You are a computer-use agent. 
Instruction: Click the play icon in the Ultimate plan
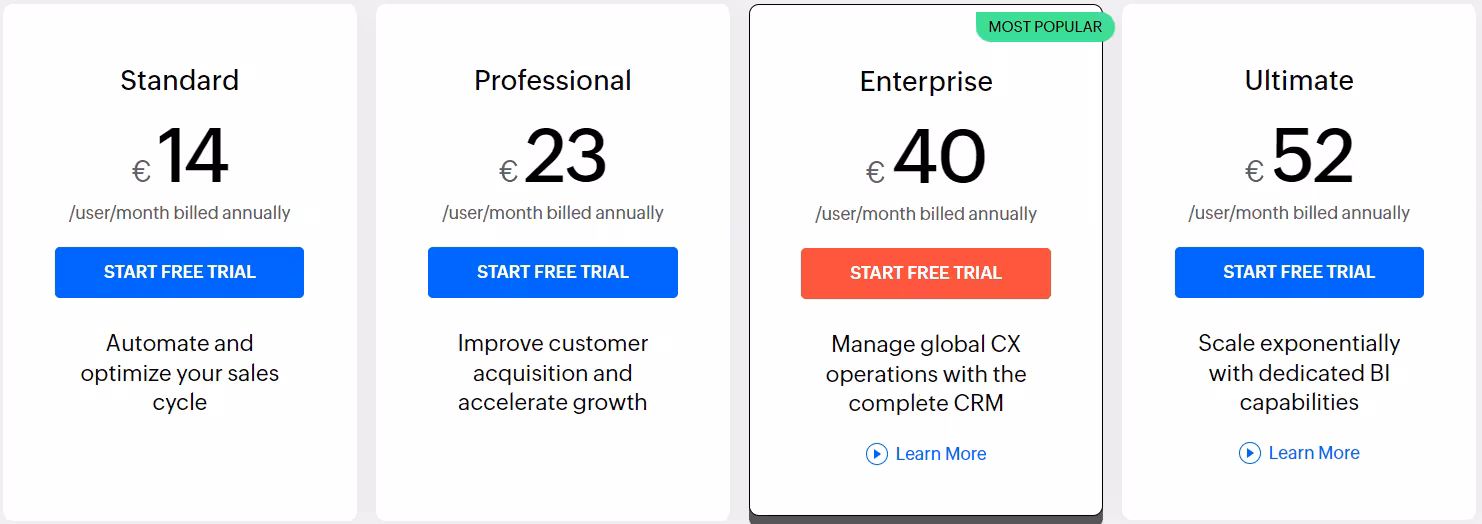pyautogui.click(x=1250, y=453)
